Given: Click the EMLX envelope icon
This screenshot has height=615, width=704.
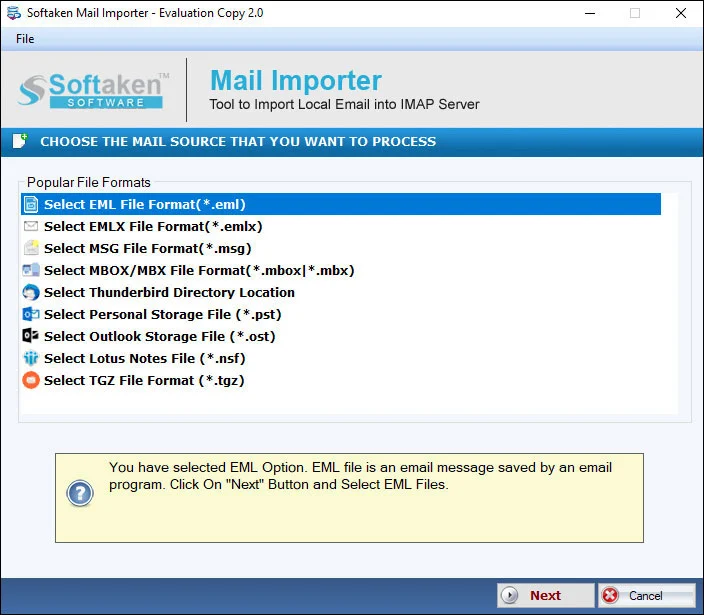Looking at the screenshot, I should 31,226.
